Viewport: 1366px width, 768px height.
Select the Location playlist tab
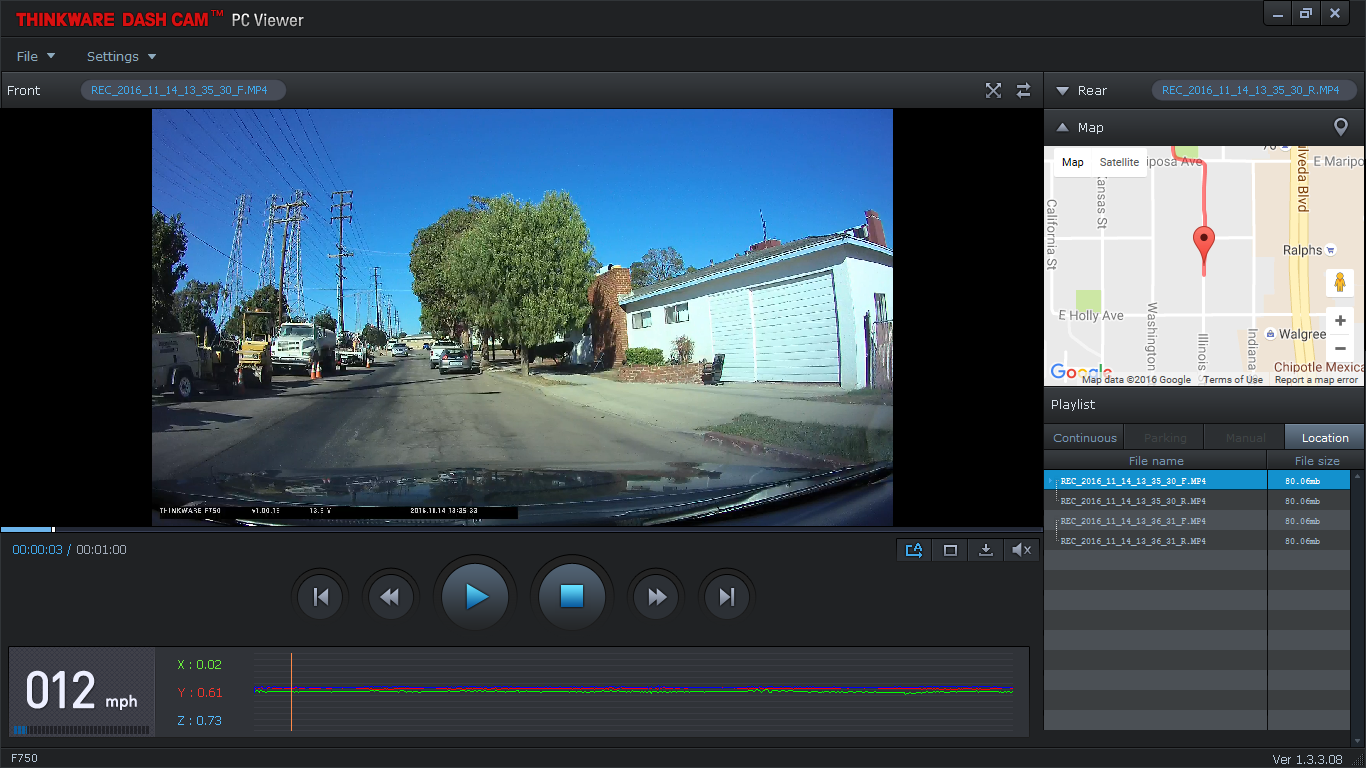tap(1325, 437)
